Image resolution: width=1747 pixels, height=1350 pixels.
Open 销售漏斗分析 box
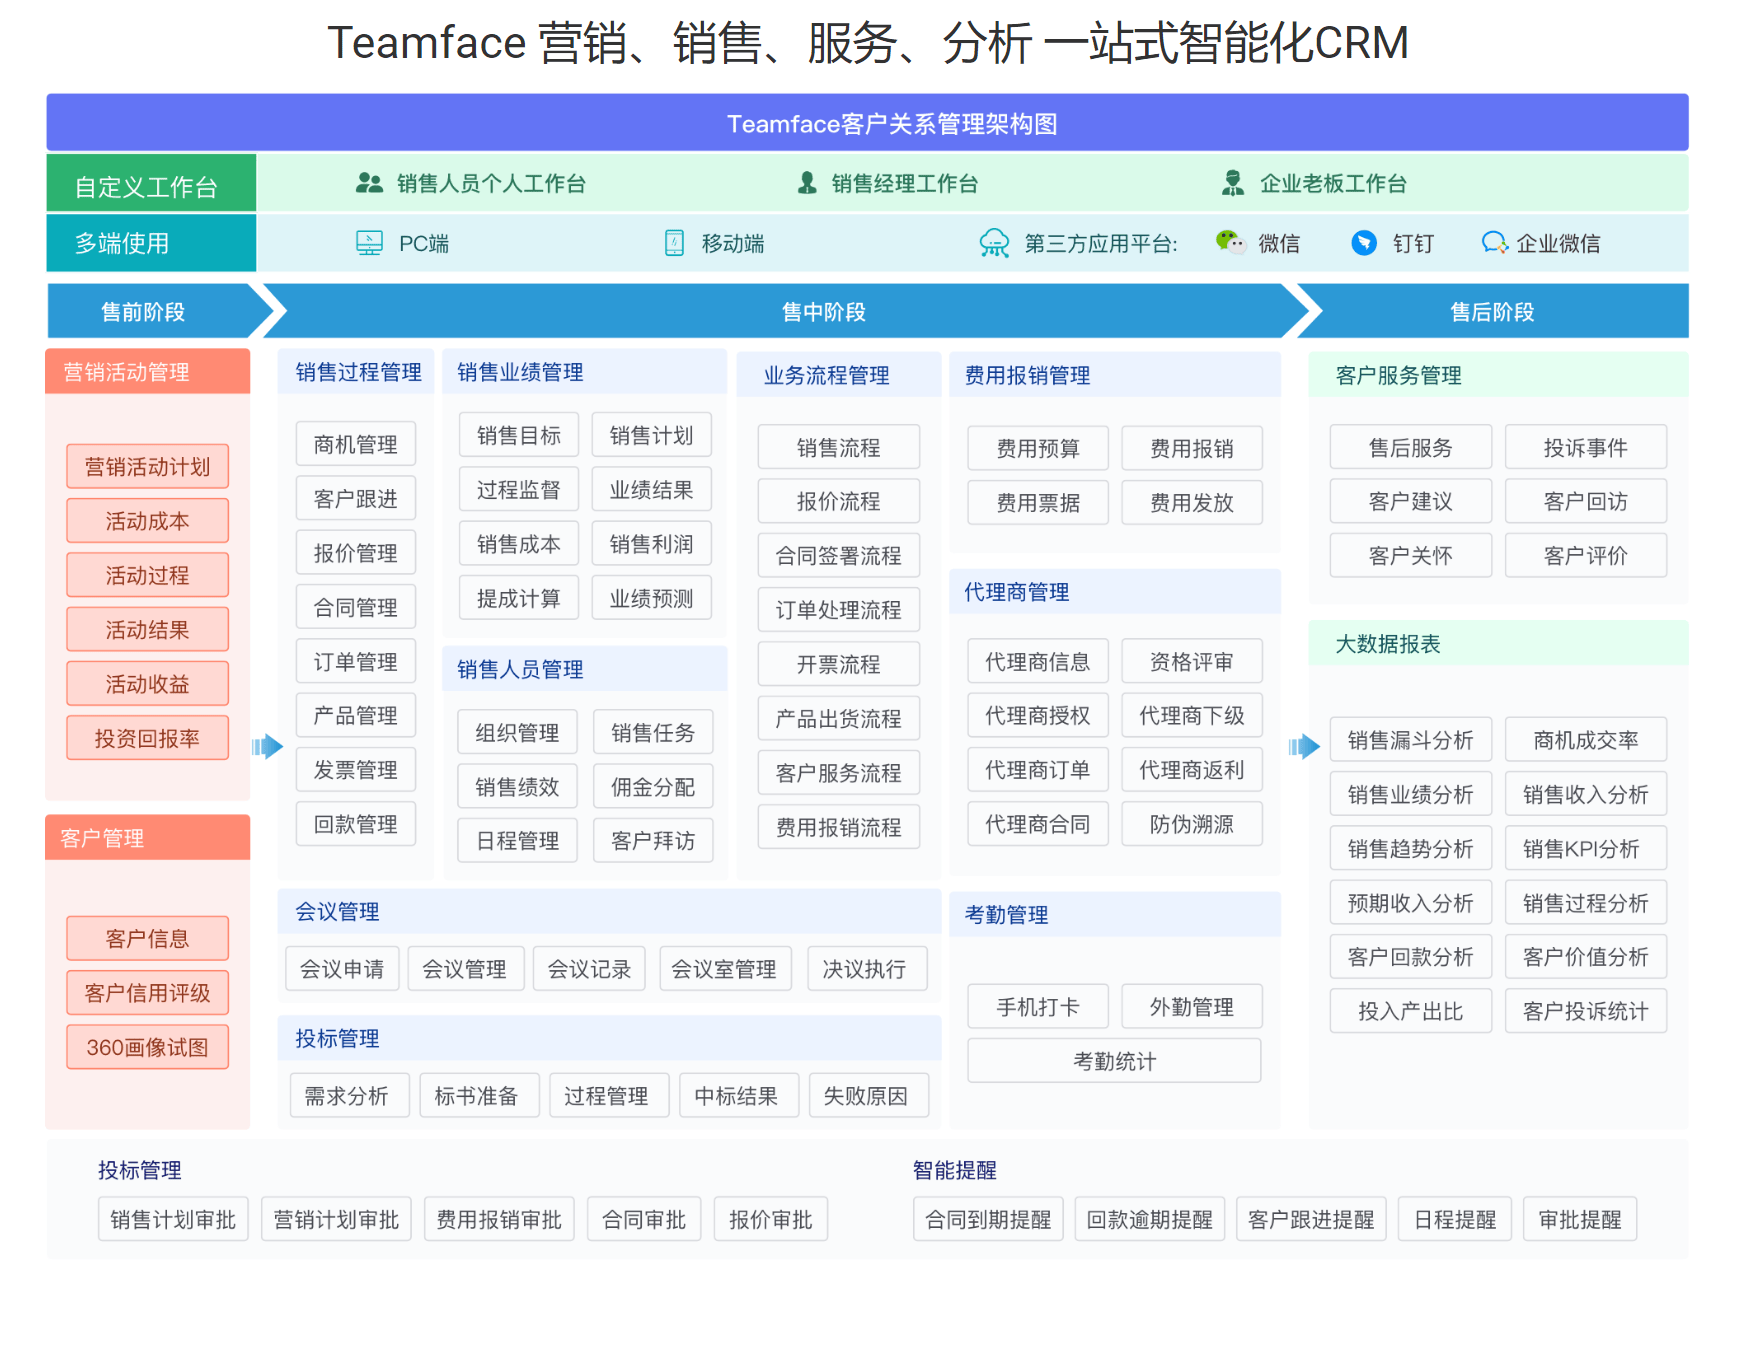click(1411, 739)
